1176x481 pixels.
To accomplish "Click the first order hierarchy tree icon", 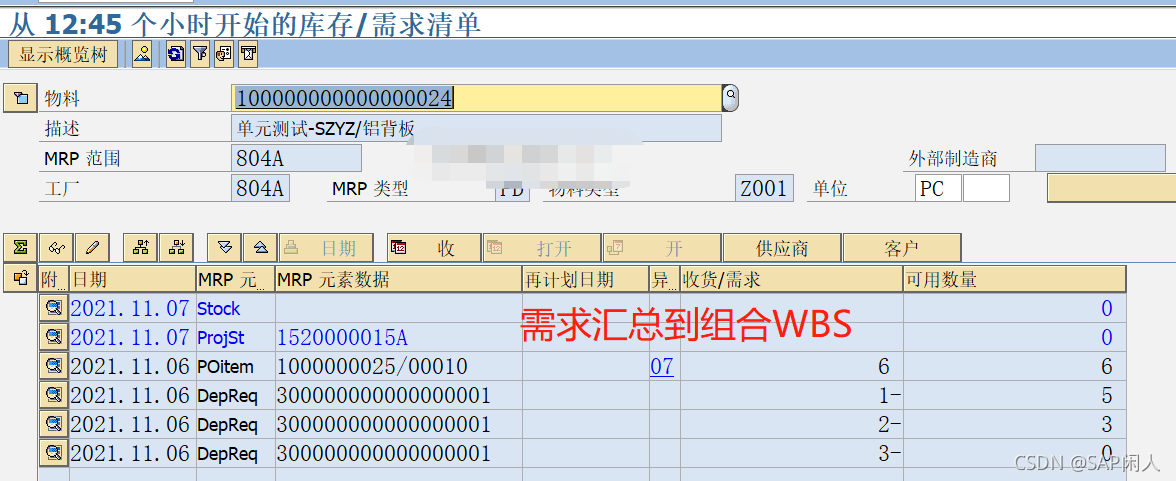I will [x=140, y=248].
